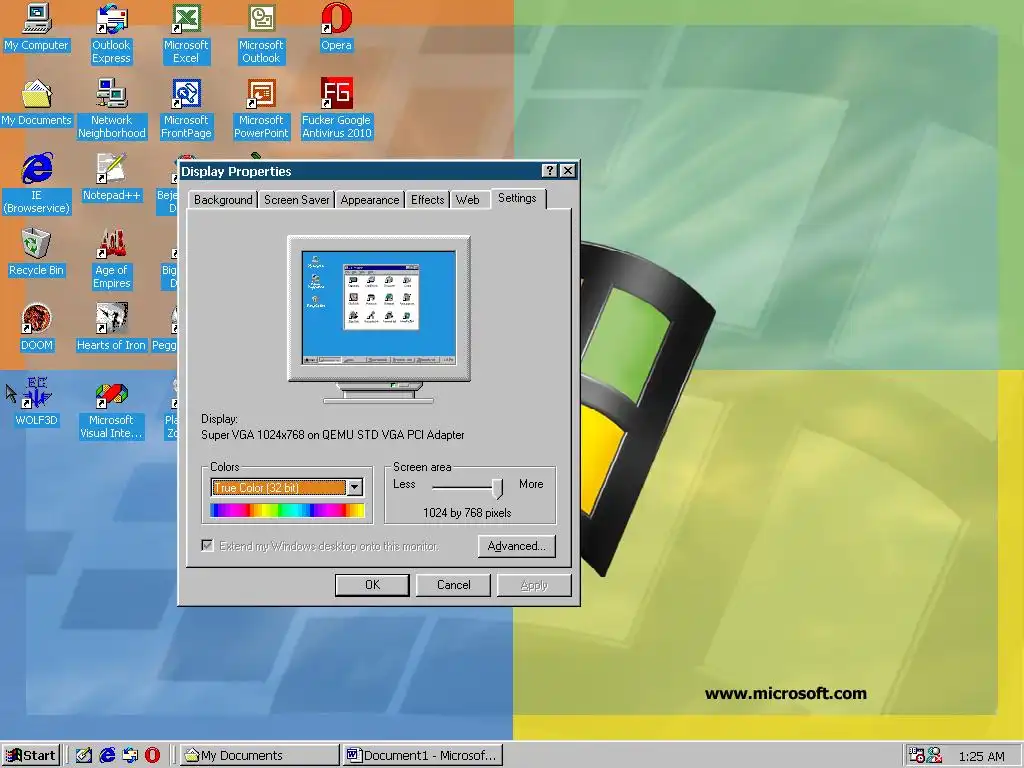Switch to the Appearance tab
Image resolution: width=1024 pixels, height=768 pixels.
point(370,200)
